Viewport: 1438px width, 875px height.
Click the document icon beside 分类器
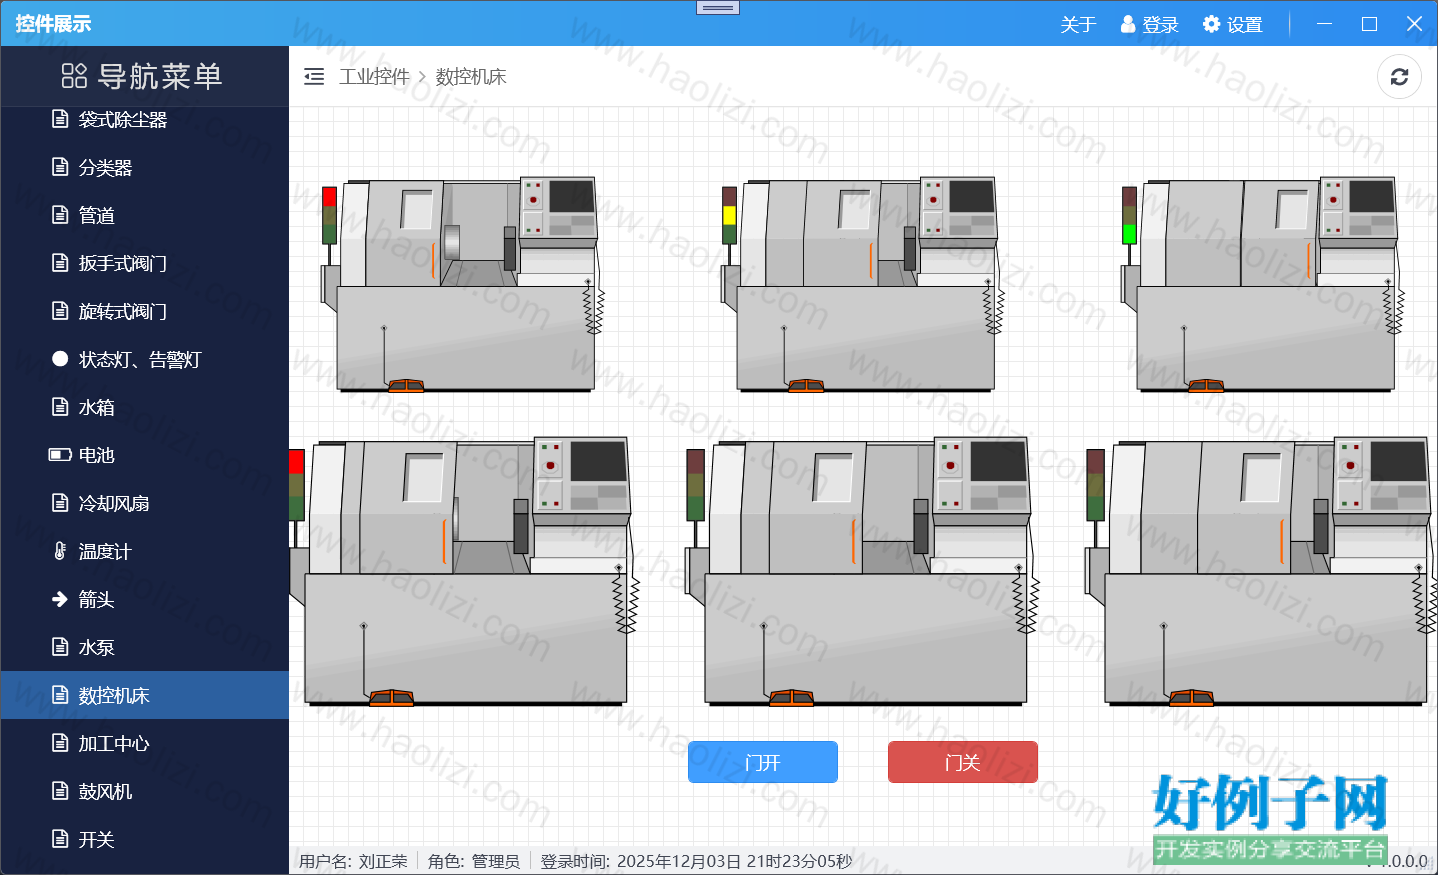60,167
